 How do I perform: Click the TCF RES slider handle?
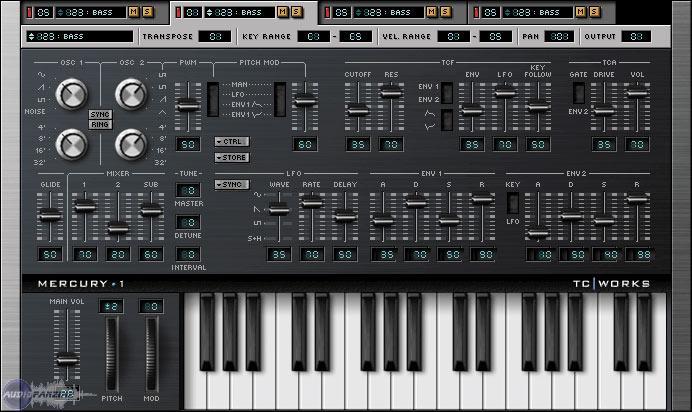(391, 92)
